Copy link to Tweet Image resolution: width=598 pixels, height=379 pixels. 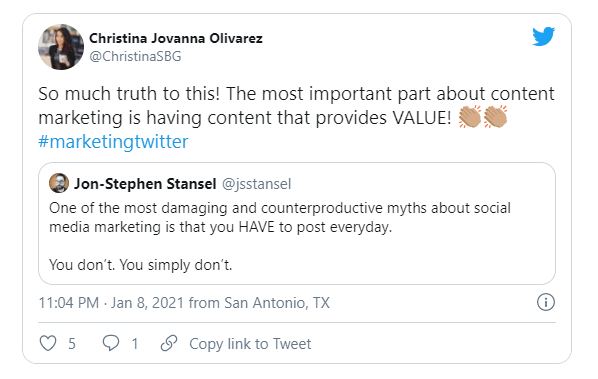point(250,344)
